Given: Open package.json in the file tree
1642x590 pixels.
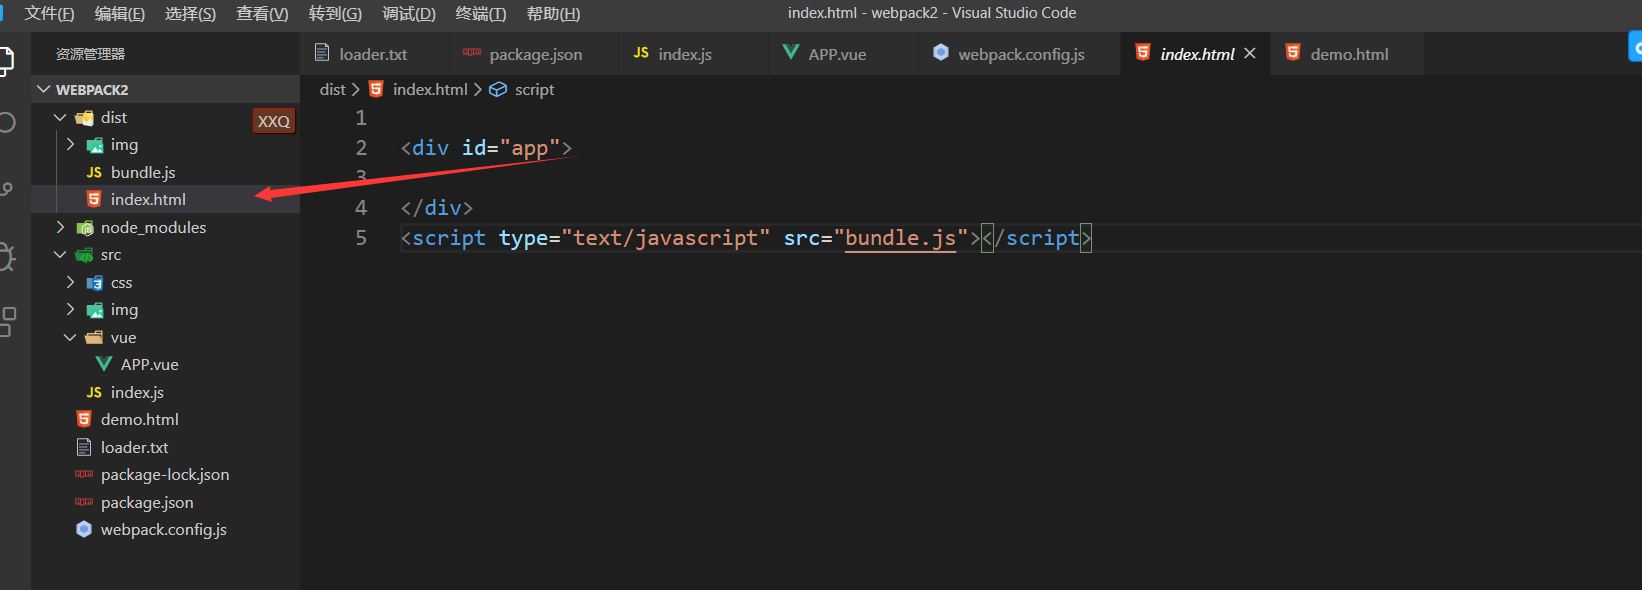Looking at the screenshot, I should (147, 502).
